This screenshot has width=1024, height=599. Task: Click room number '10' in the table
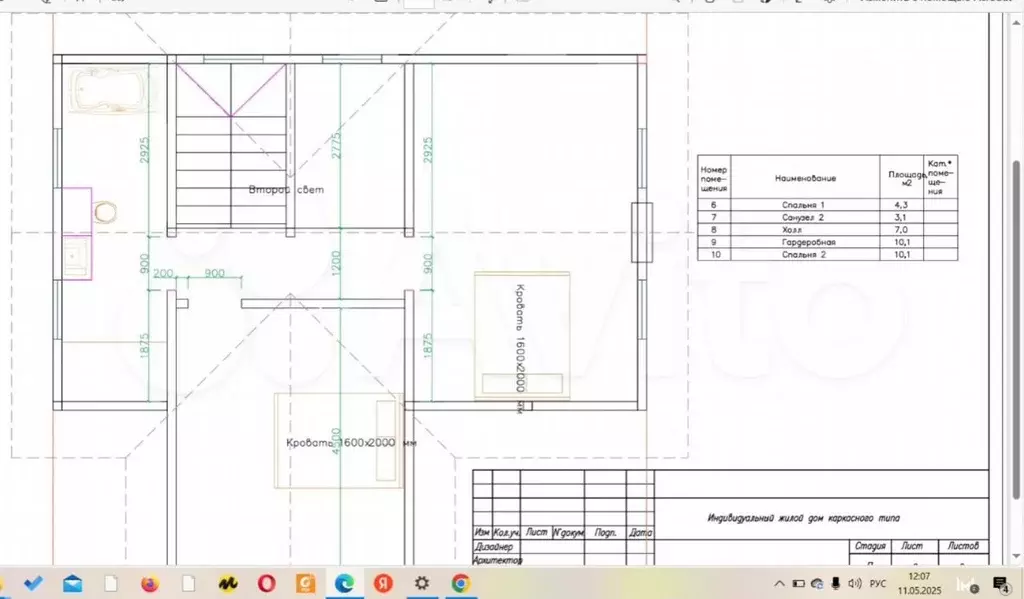(x=715, y=255)
